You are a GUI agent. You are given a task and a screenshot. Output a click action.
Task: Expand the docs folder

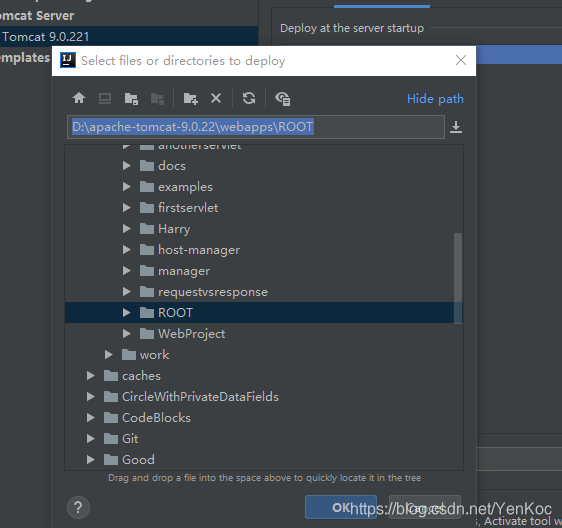point(127,166)
